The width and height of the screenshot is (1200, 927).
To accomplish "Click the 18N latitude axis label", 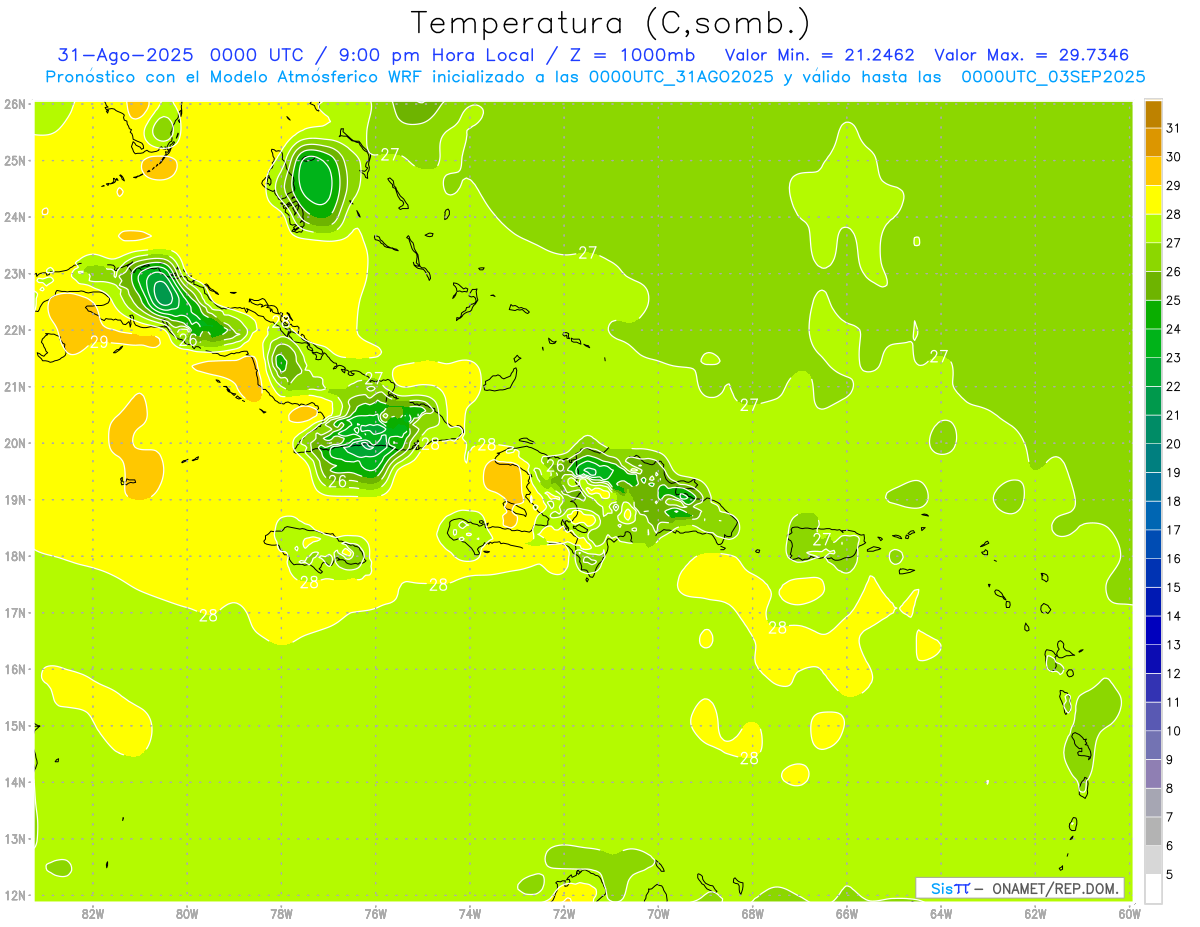I will coord(15,556).
